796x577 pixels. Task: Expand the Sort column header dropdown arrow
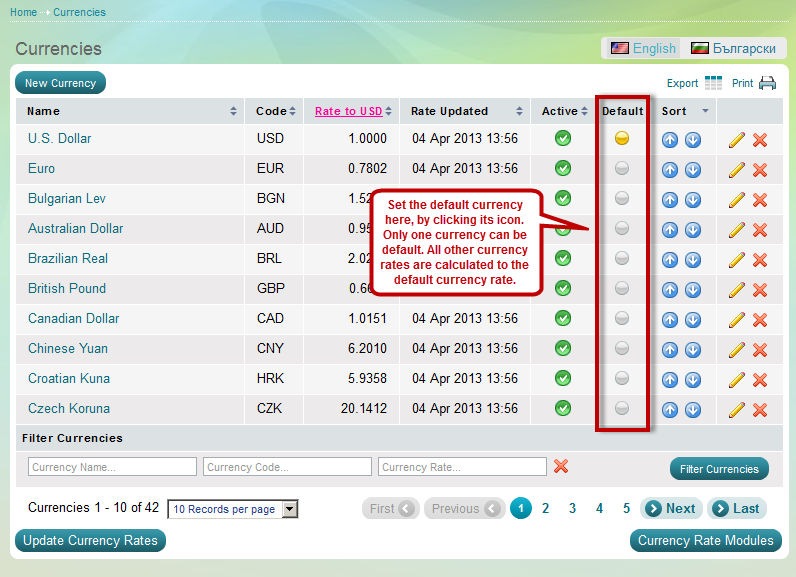coord(705,111)
